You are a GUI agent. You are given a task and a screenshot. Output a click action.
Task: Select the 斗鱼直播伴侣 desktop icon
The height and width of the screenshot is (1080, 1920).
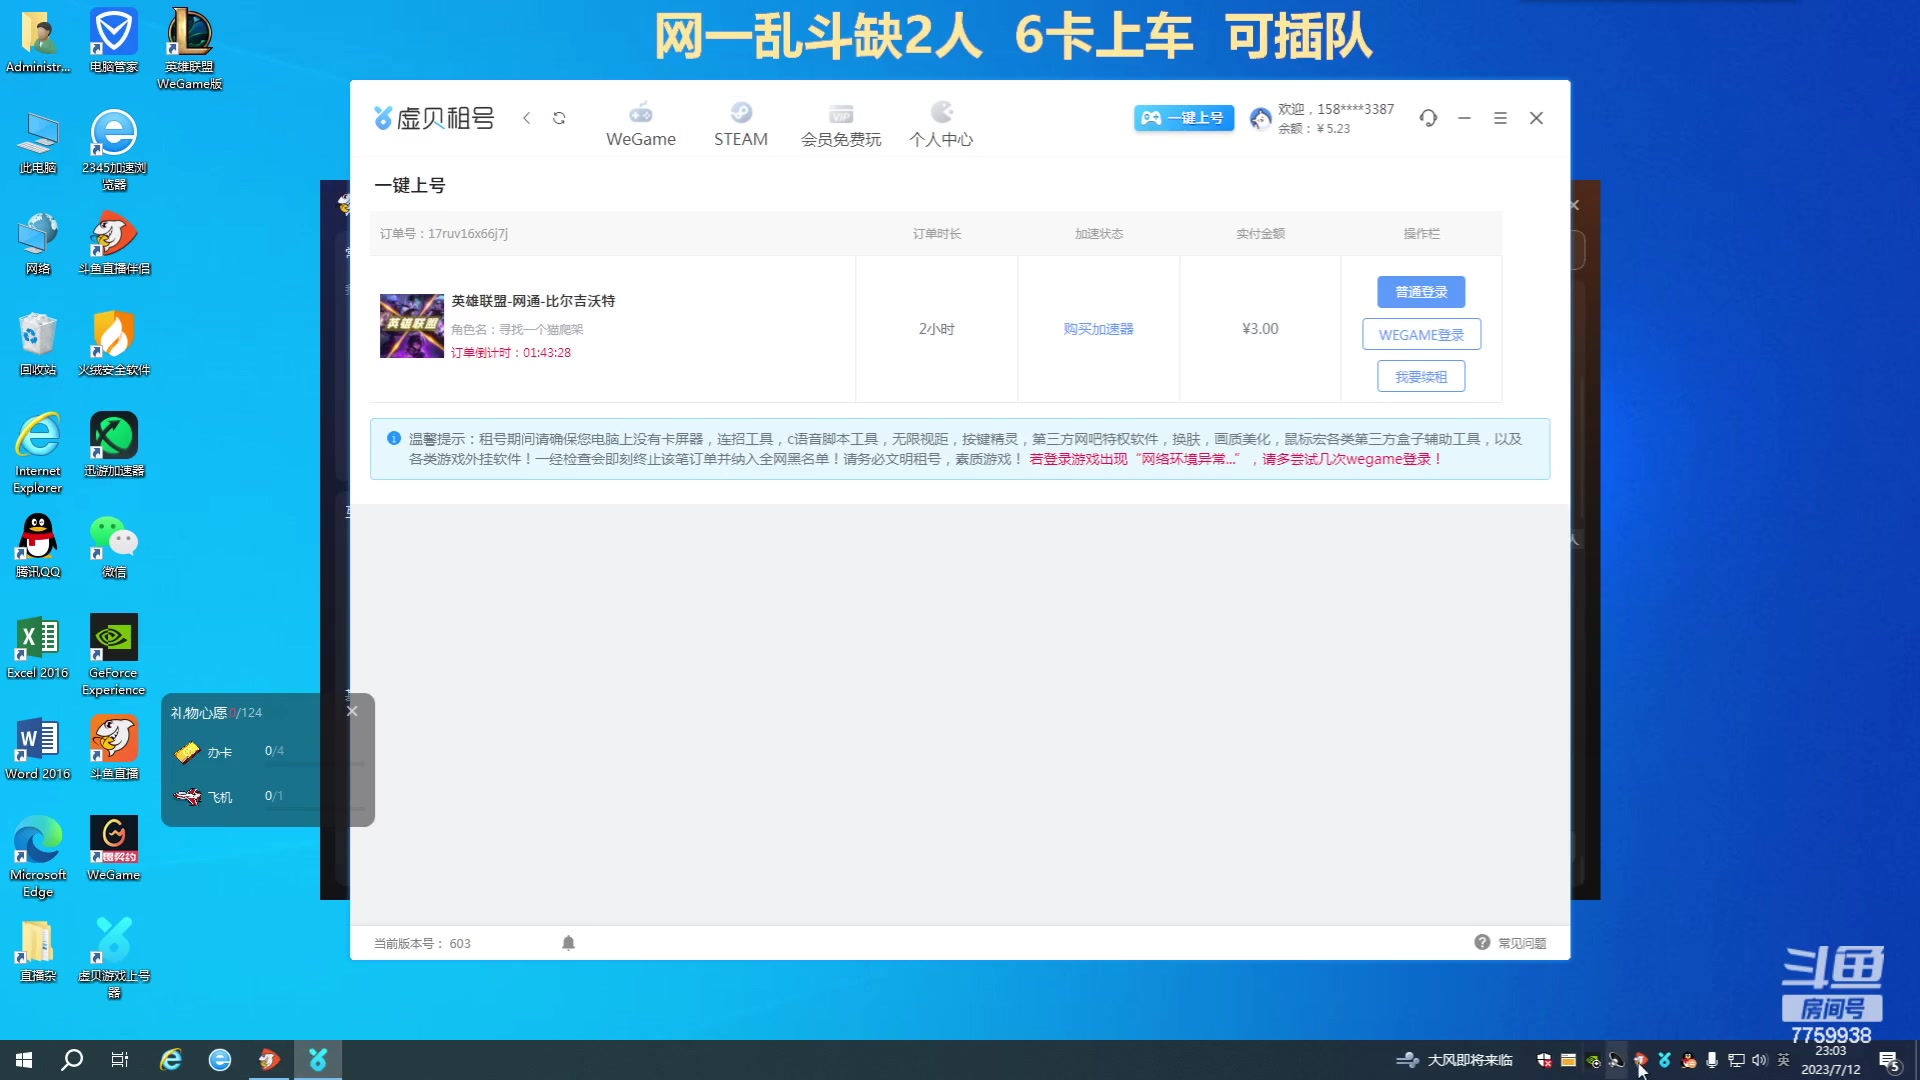pyautogui.click(x=114, y=243)
